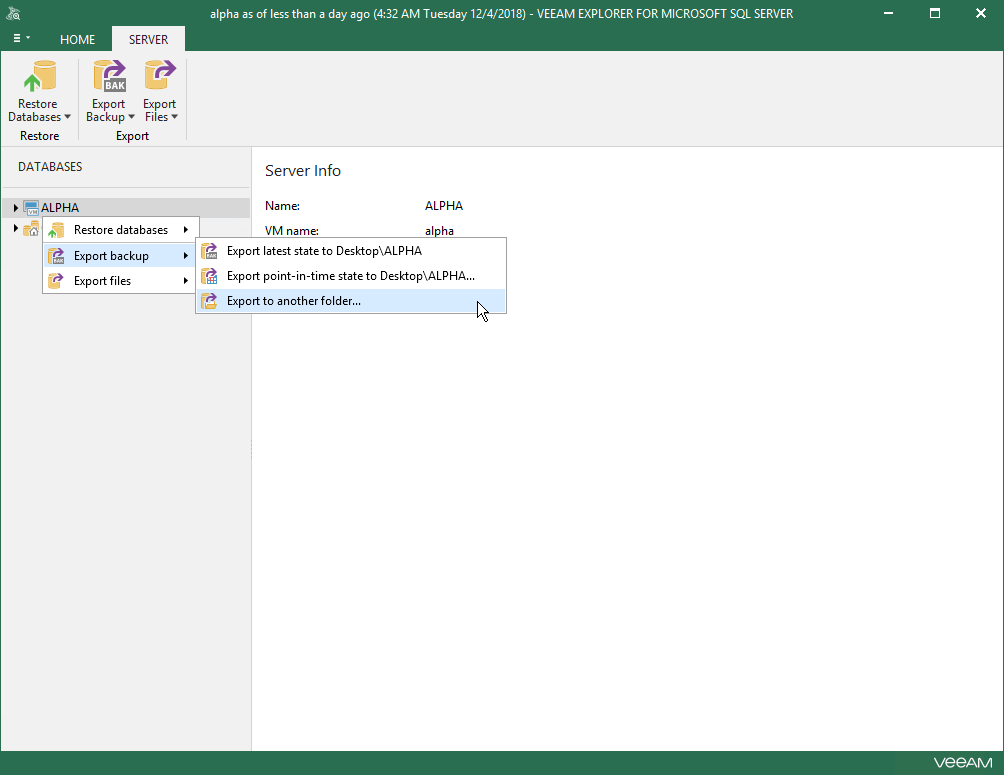Click the DATABASES panel header
The height and width of the screenshot is (775, 1004).
(x=50, y=167)
